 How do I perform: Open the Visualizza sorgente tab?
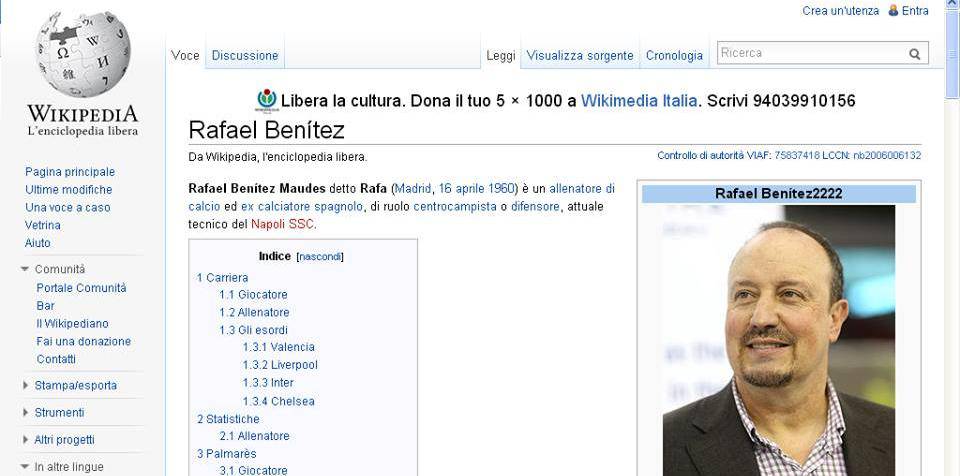pos(580,55)
